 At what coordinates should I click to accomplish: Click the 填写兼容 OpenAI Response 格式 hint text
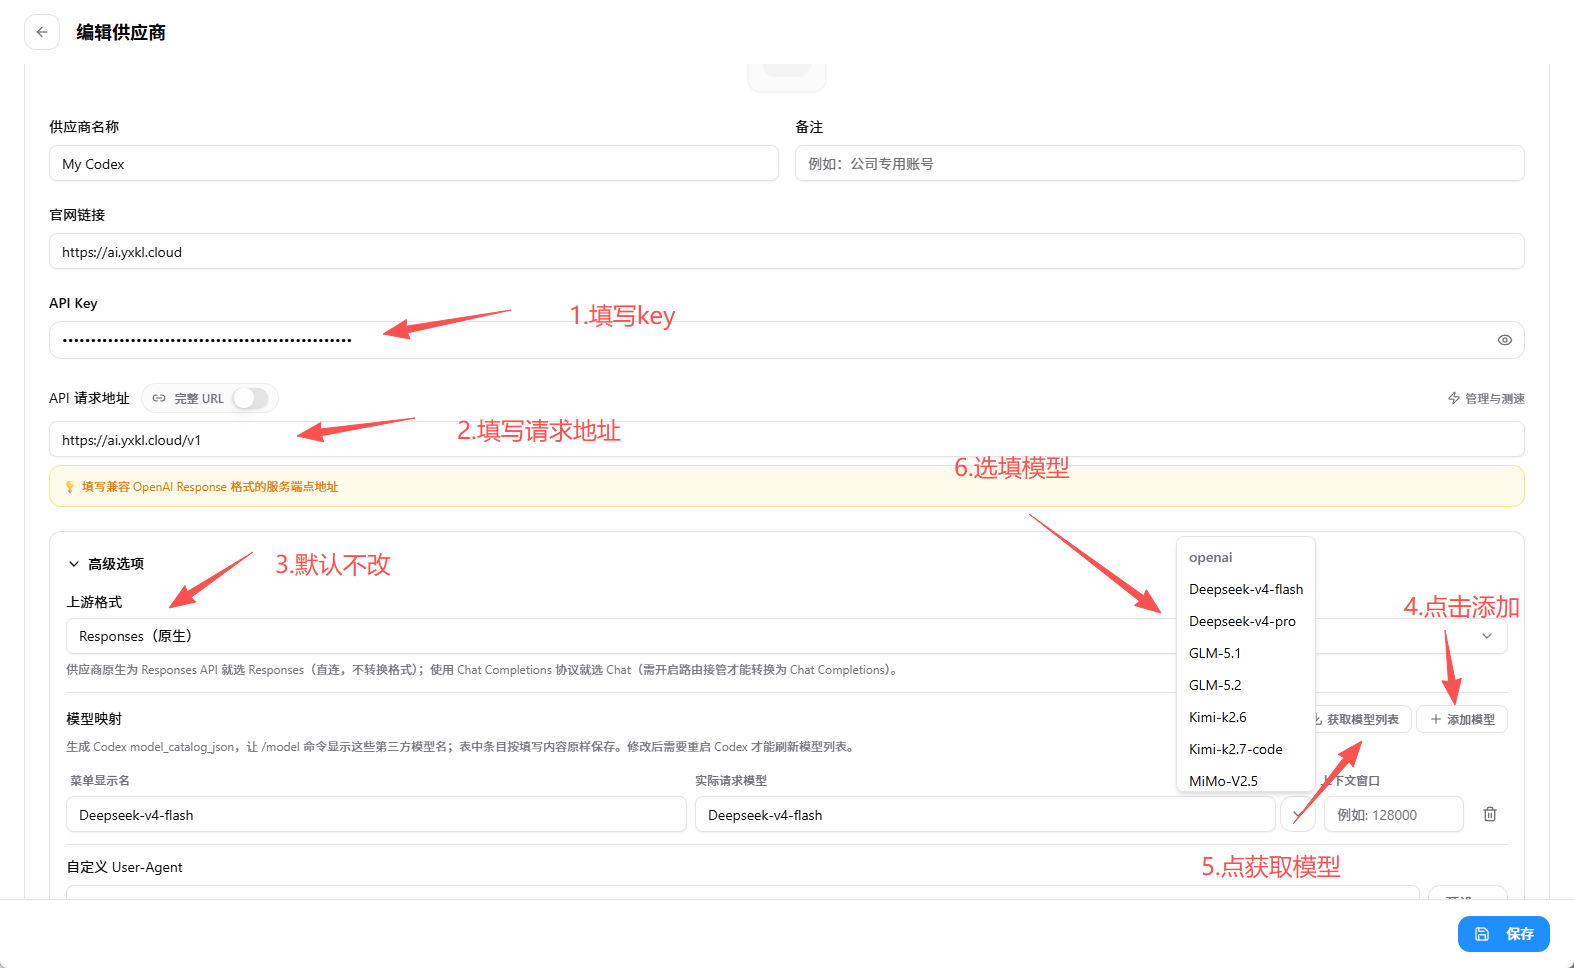point(210,487)
